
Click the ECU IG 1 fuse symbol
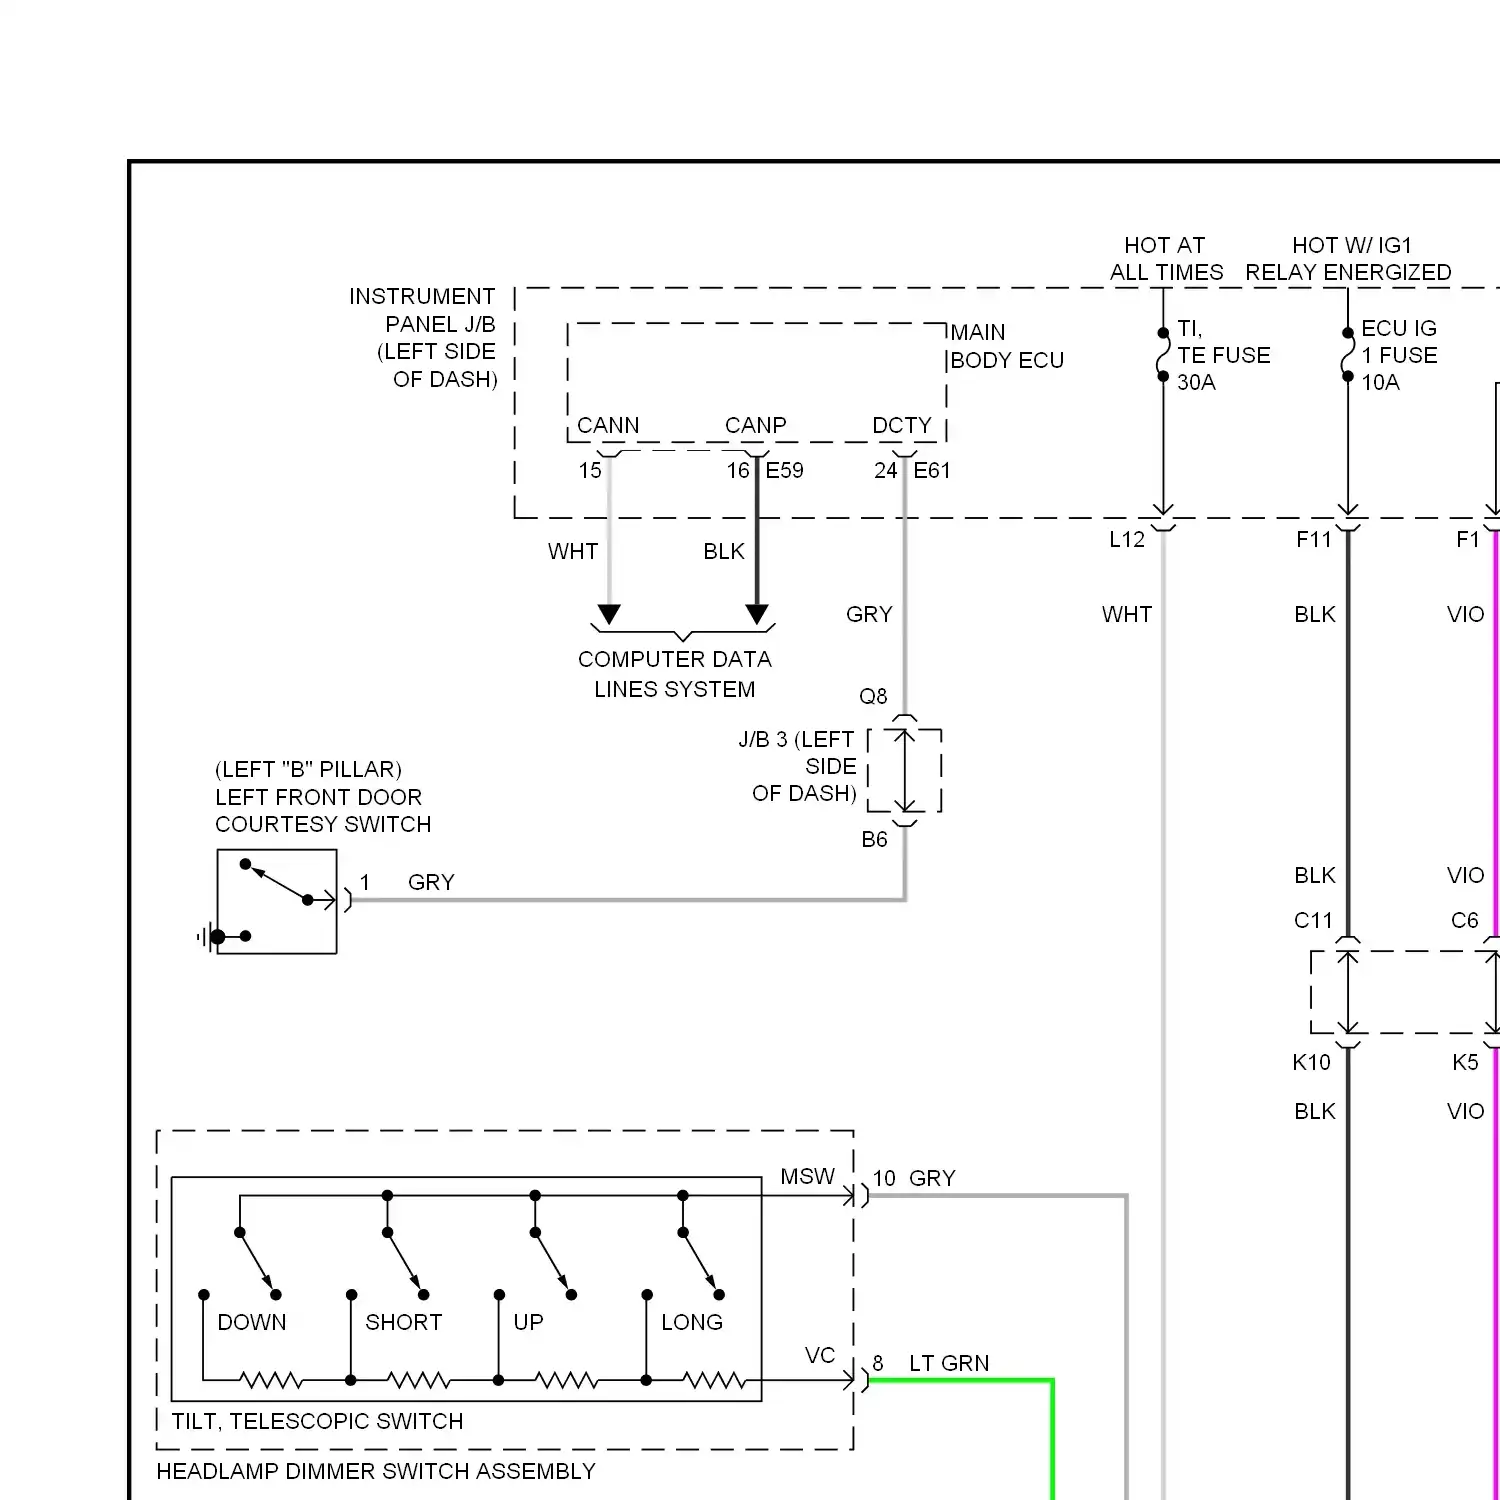(1348, 355)
